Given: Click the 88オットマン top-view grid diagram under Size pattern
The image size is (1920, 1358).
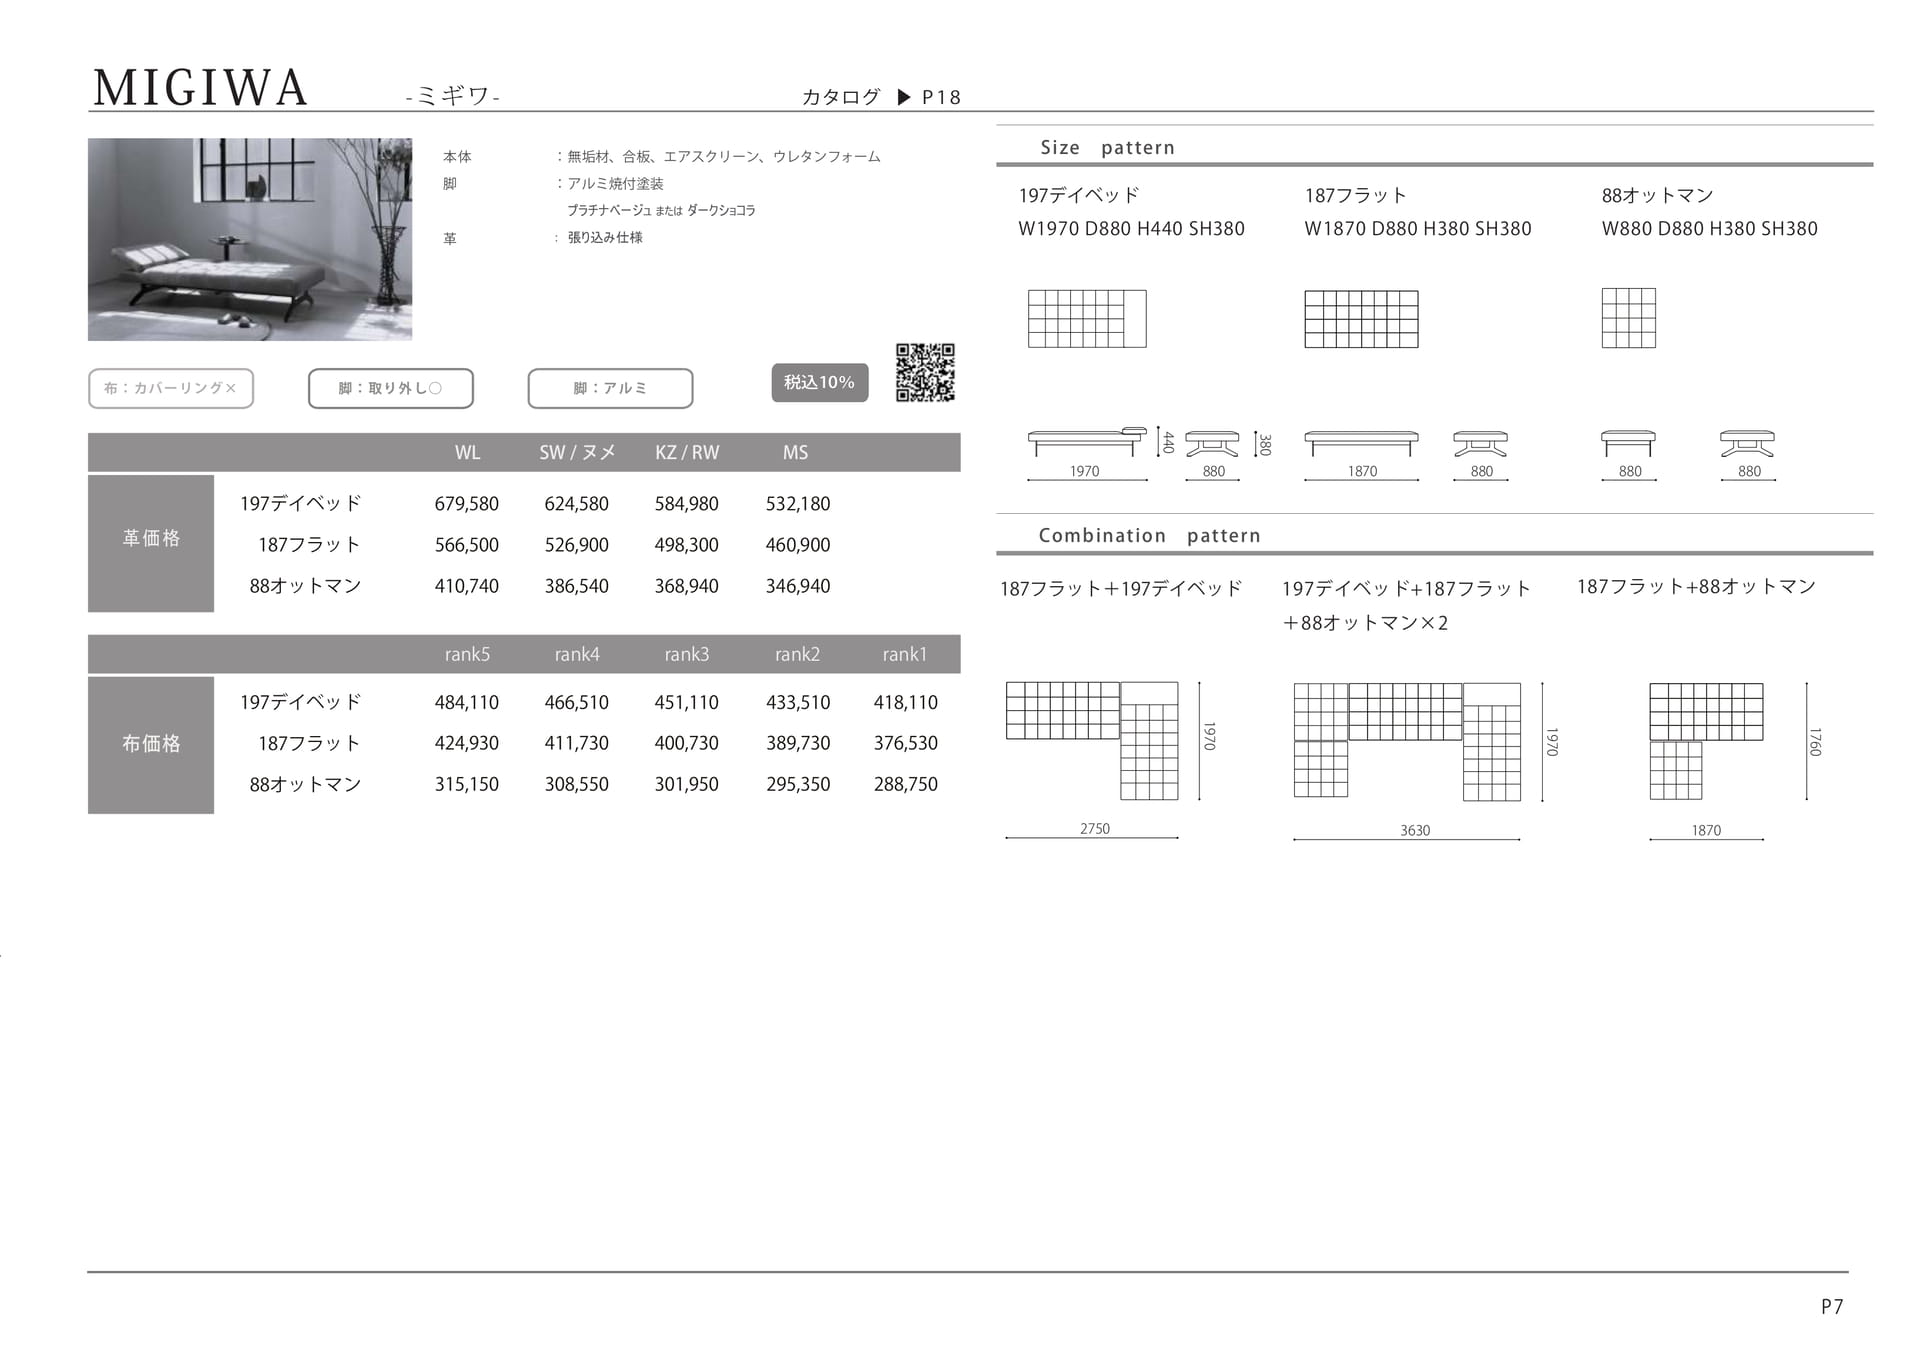Looking at the screenshot, I should (x=1629, y=318).
